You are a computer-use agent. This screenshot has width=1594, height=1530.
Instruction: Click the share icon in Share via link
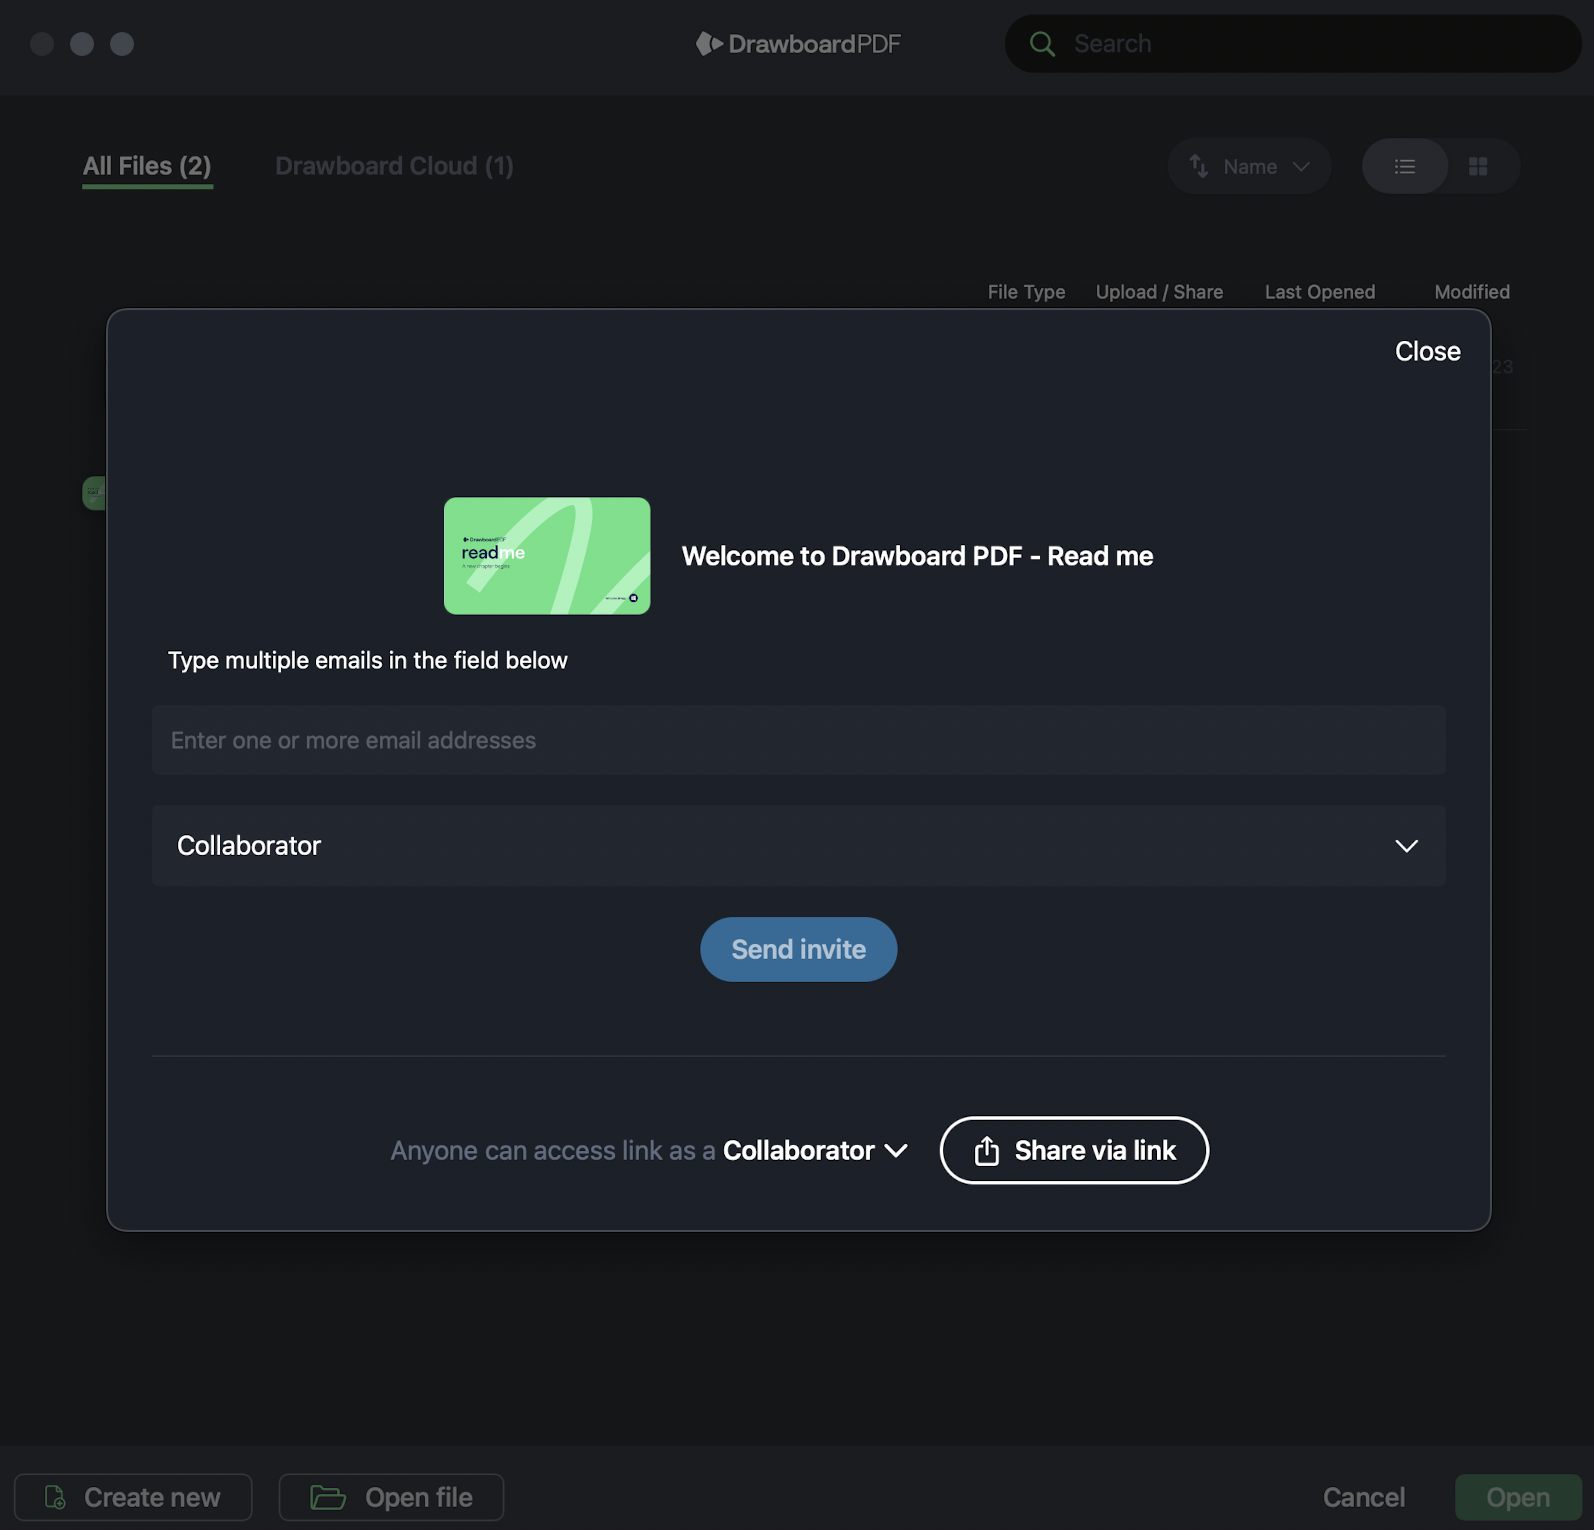[x=986, y=1151]
